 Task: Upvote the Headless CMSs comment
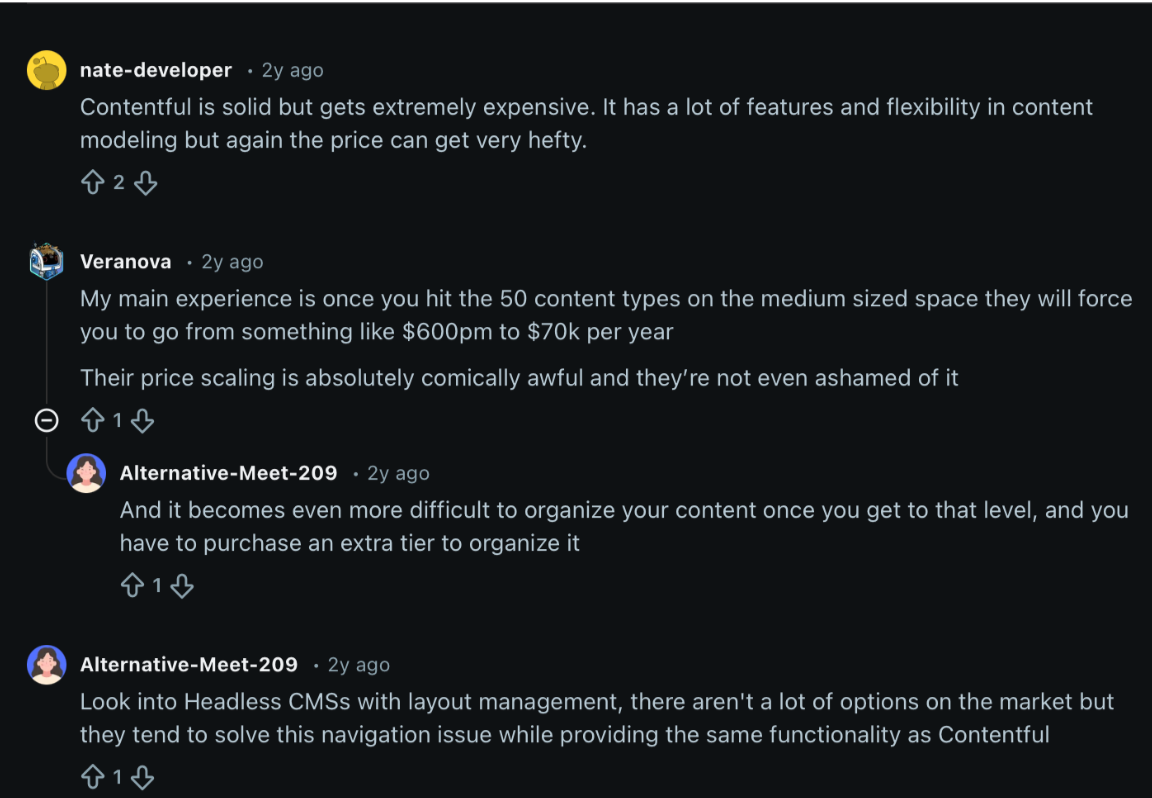(x=93, y=777)
